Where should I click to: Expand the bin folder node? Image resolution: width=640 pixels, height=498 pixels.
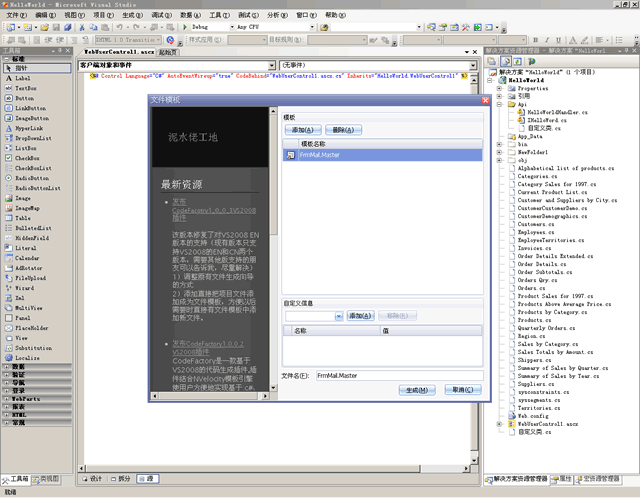click(499, 144)
